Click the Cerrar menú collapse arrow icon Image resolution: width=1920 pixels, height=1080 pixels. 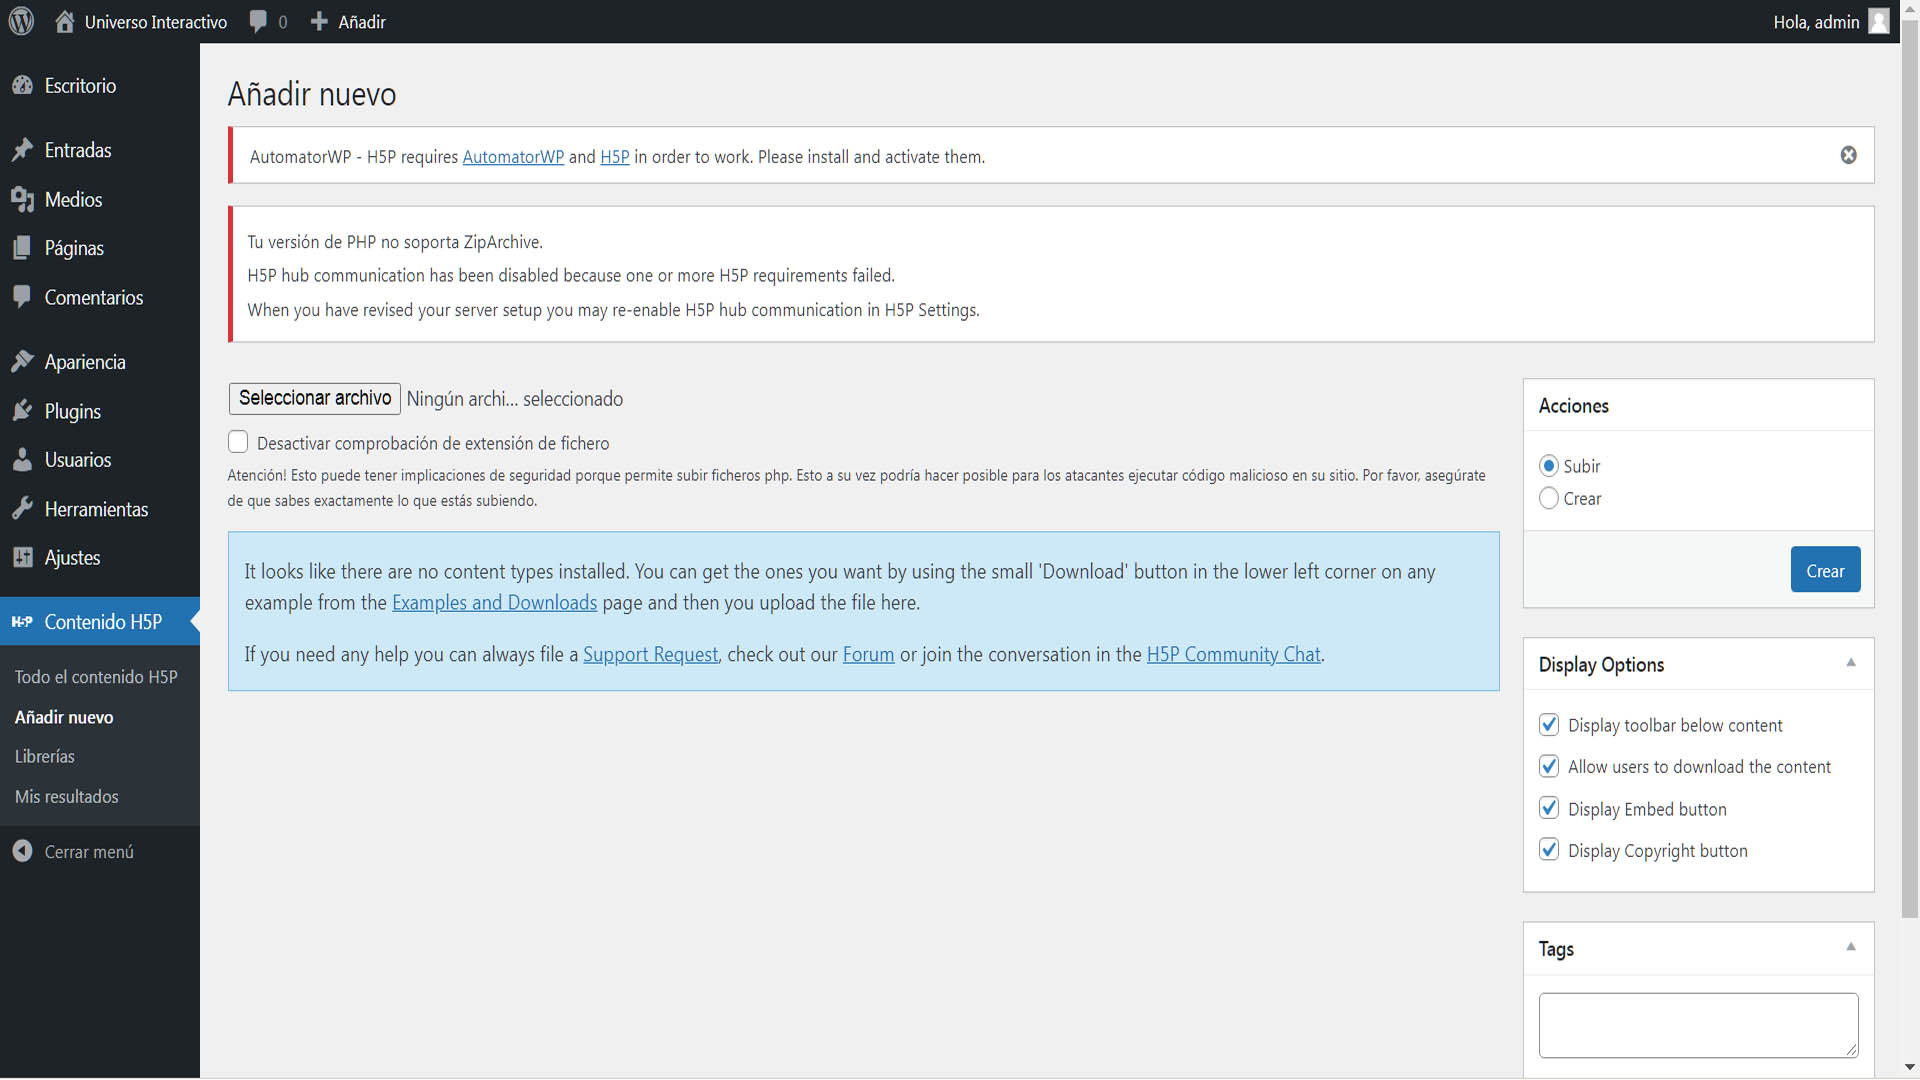coord(22,851)
